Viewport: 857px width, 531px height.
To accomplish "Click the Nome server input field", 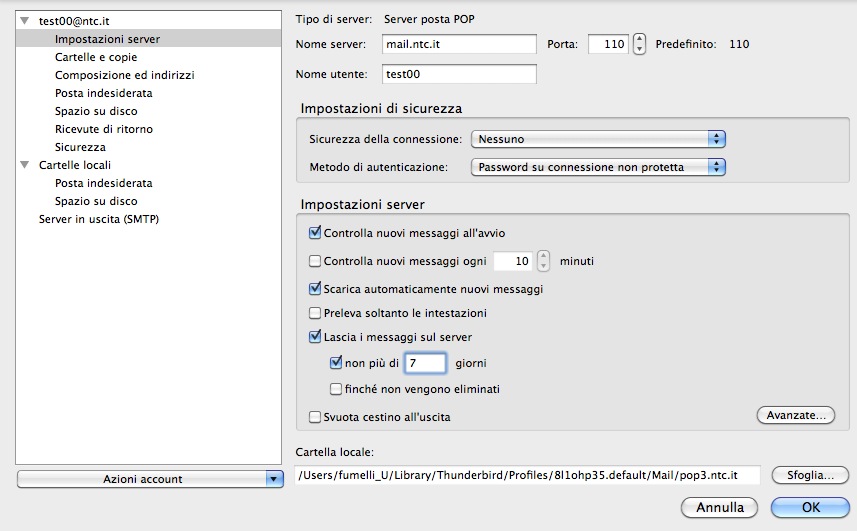I will (460, 44).
